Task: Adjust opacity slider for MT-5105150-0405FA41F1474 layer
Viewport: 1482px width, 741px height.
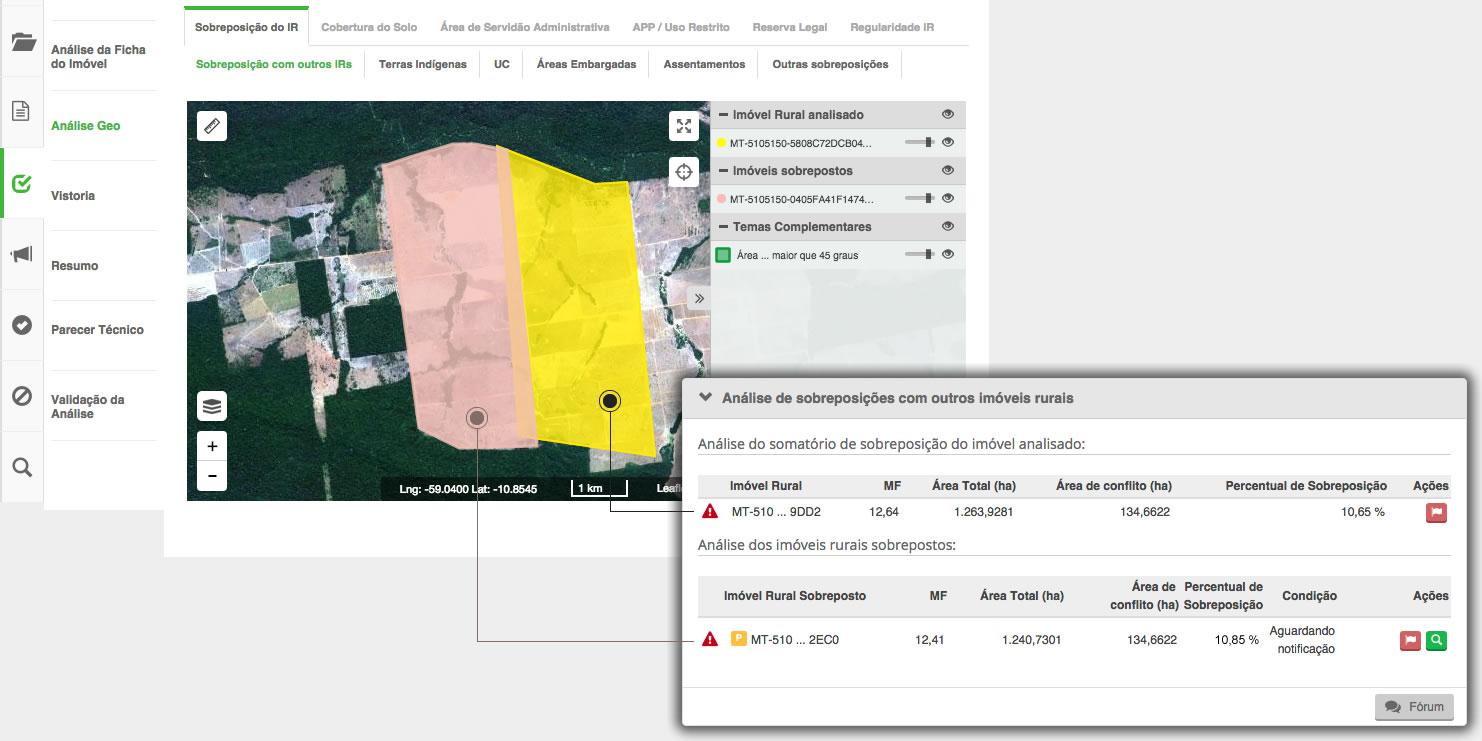Action: (920, 199)
